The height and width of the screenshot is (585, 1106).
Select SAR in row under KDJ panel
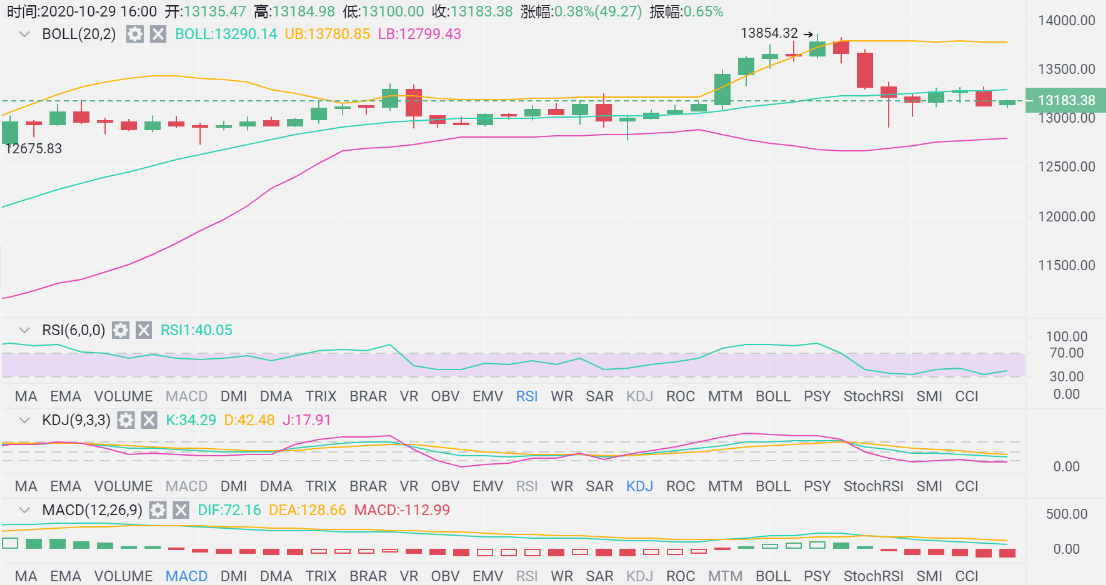[600, 486]
